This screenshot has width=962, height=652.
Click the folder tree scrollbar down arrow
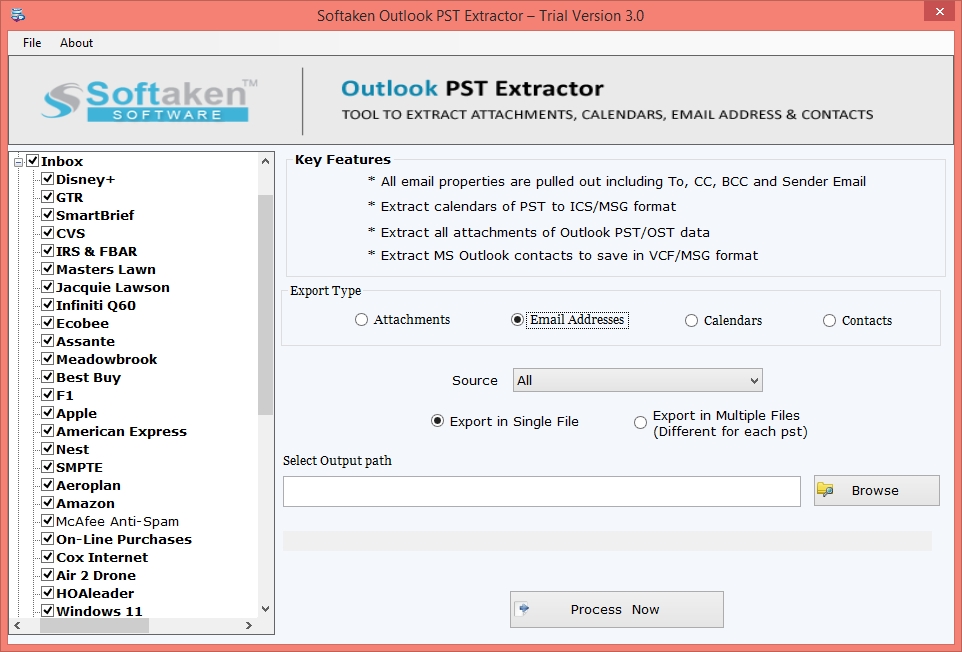point(265,609)
